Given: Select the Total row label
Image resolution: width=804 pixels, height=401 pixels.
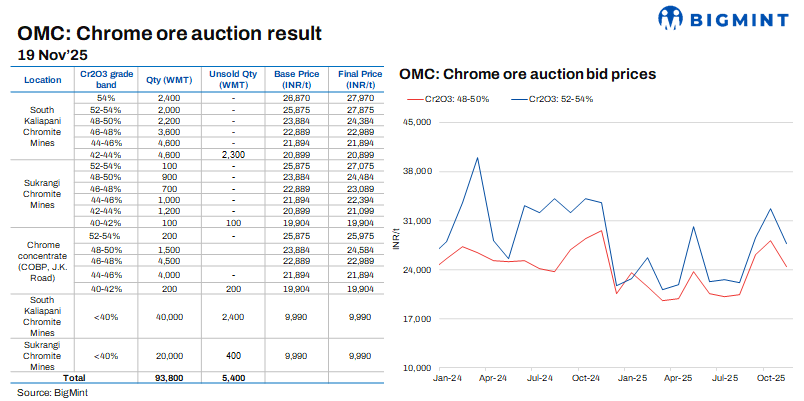Looking at the screenshot, I should [74, 379].
